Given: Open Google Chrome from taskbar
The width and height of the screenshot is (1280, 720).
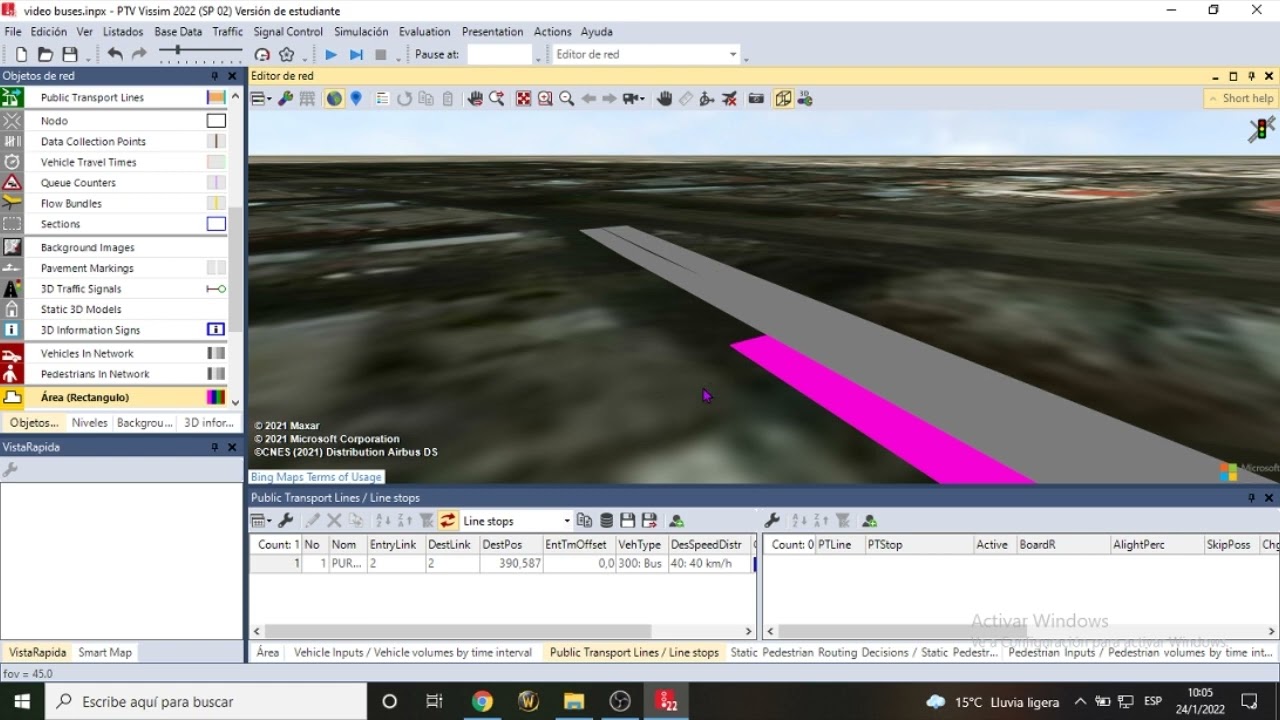Looking at the screenshot, I should click(x=482, y=702).
